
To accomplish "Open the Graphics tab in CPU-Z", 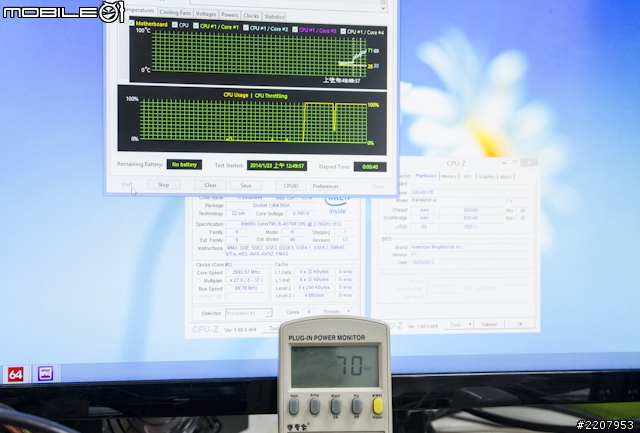I will [x=487, y=177].
